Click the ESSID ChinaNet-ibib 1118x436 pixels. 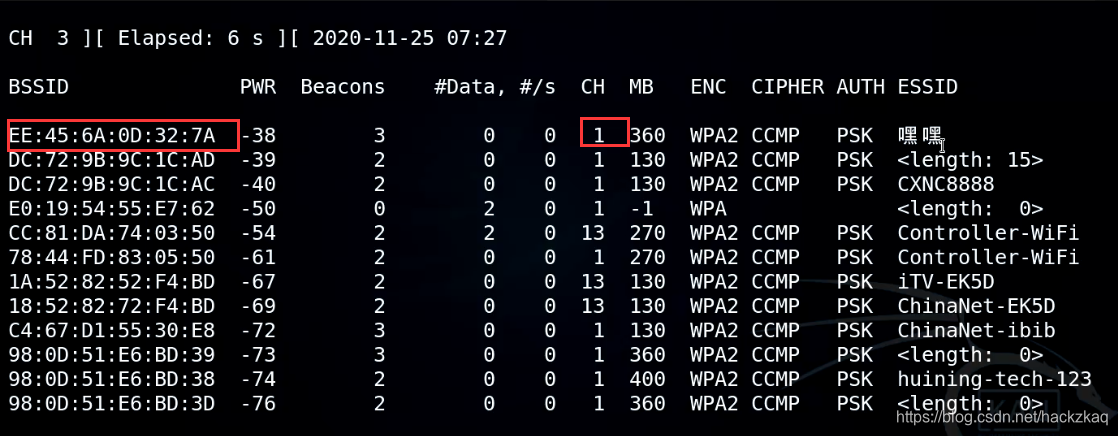click(x=977, y=330)
